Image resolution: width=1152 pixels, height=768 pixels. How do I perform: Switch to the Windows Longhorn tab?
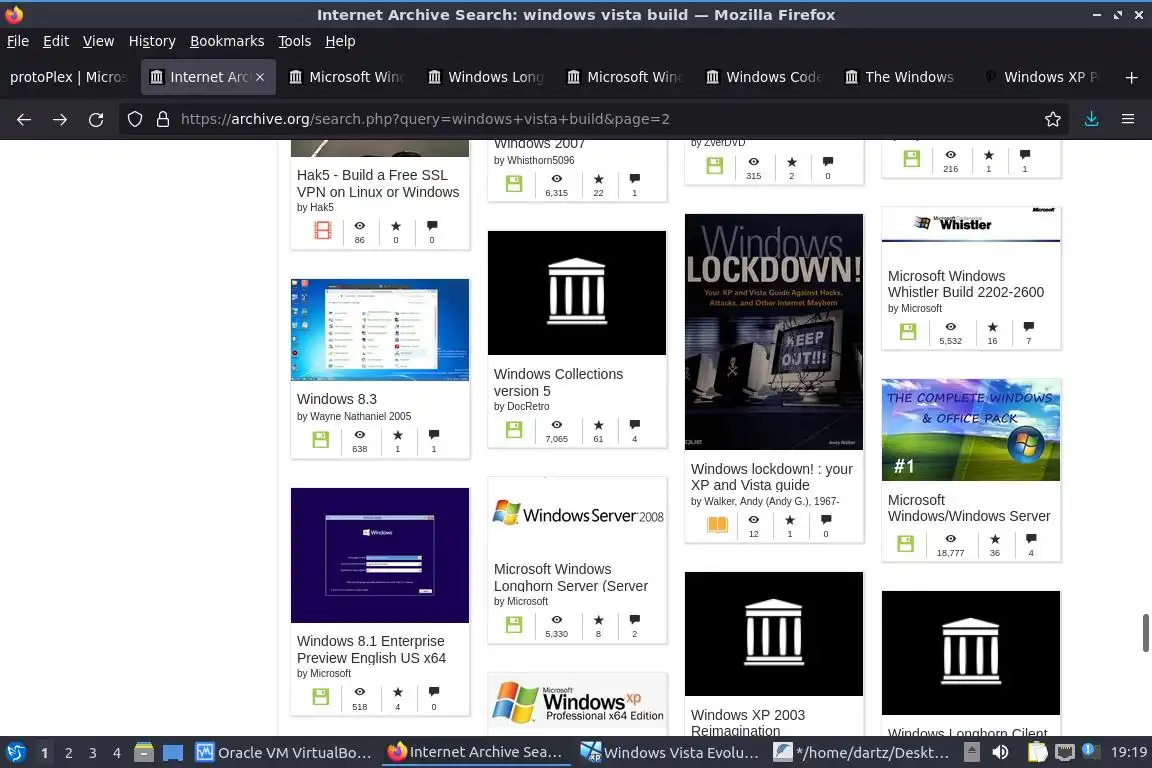[486, 77]
